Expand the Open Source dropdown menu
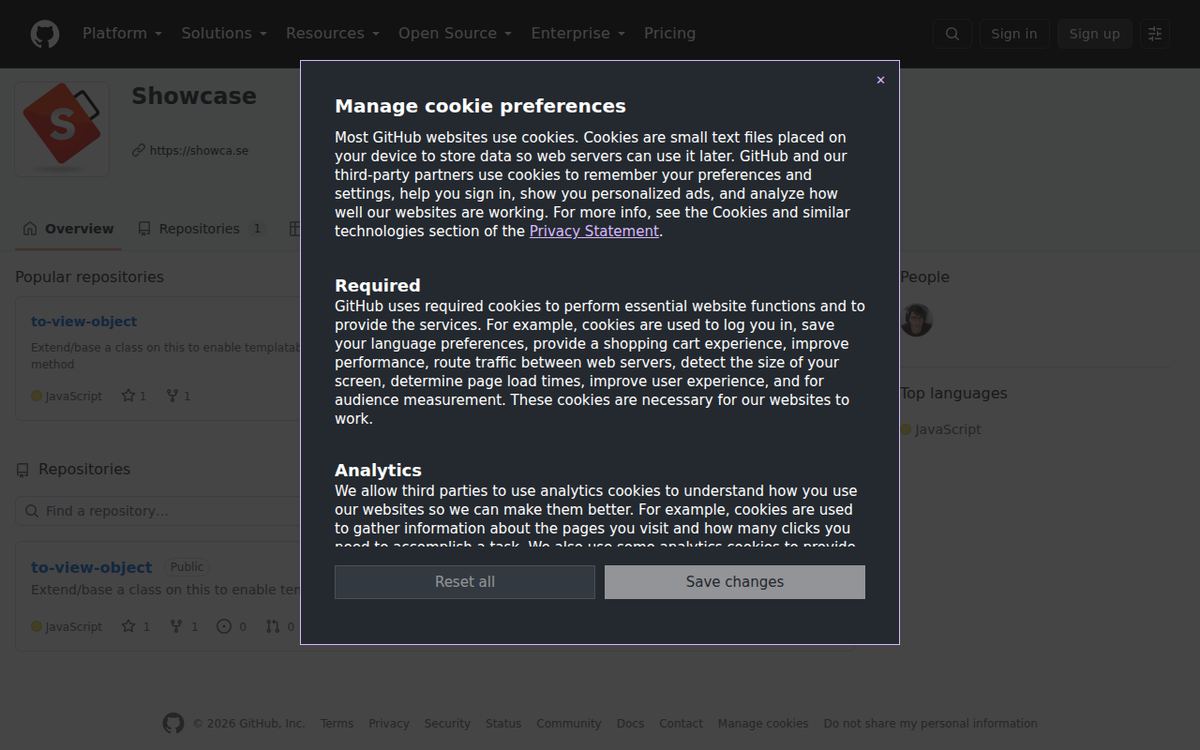 [x=455, y=33]
